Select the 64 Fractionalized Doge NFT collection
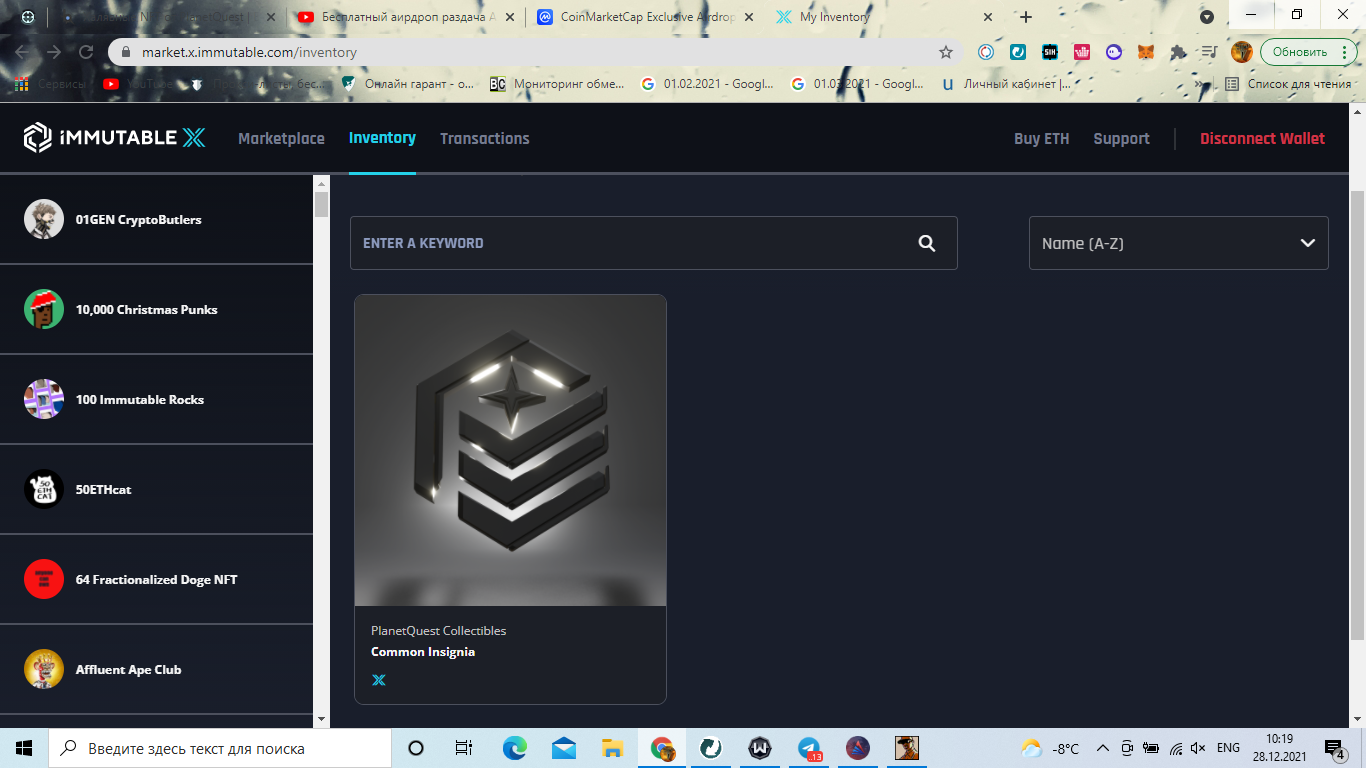 tap(156, 580)
